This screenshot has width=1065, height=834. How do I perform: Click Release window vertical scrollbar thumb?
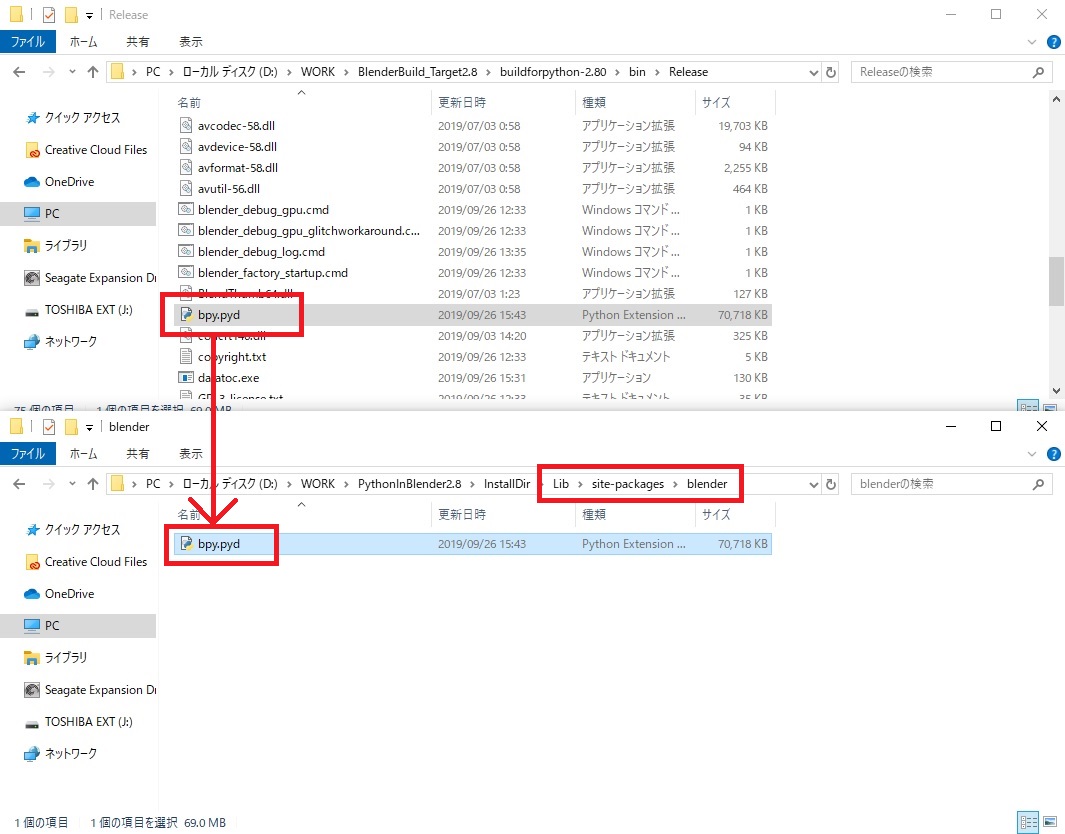1056,281
